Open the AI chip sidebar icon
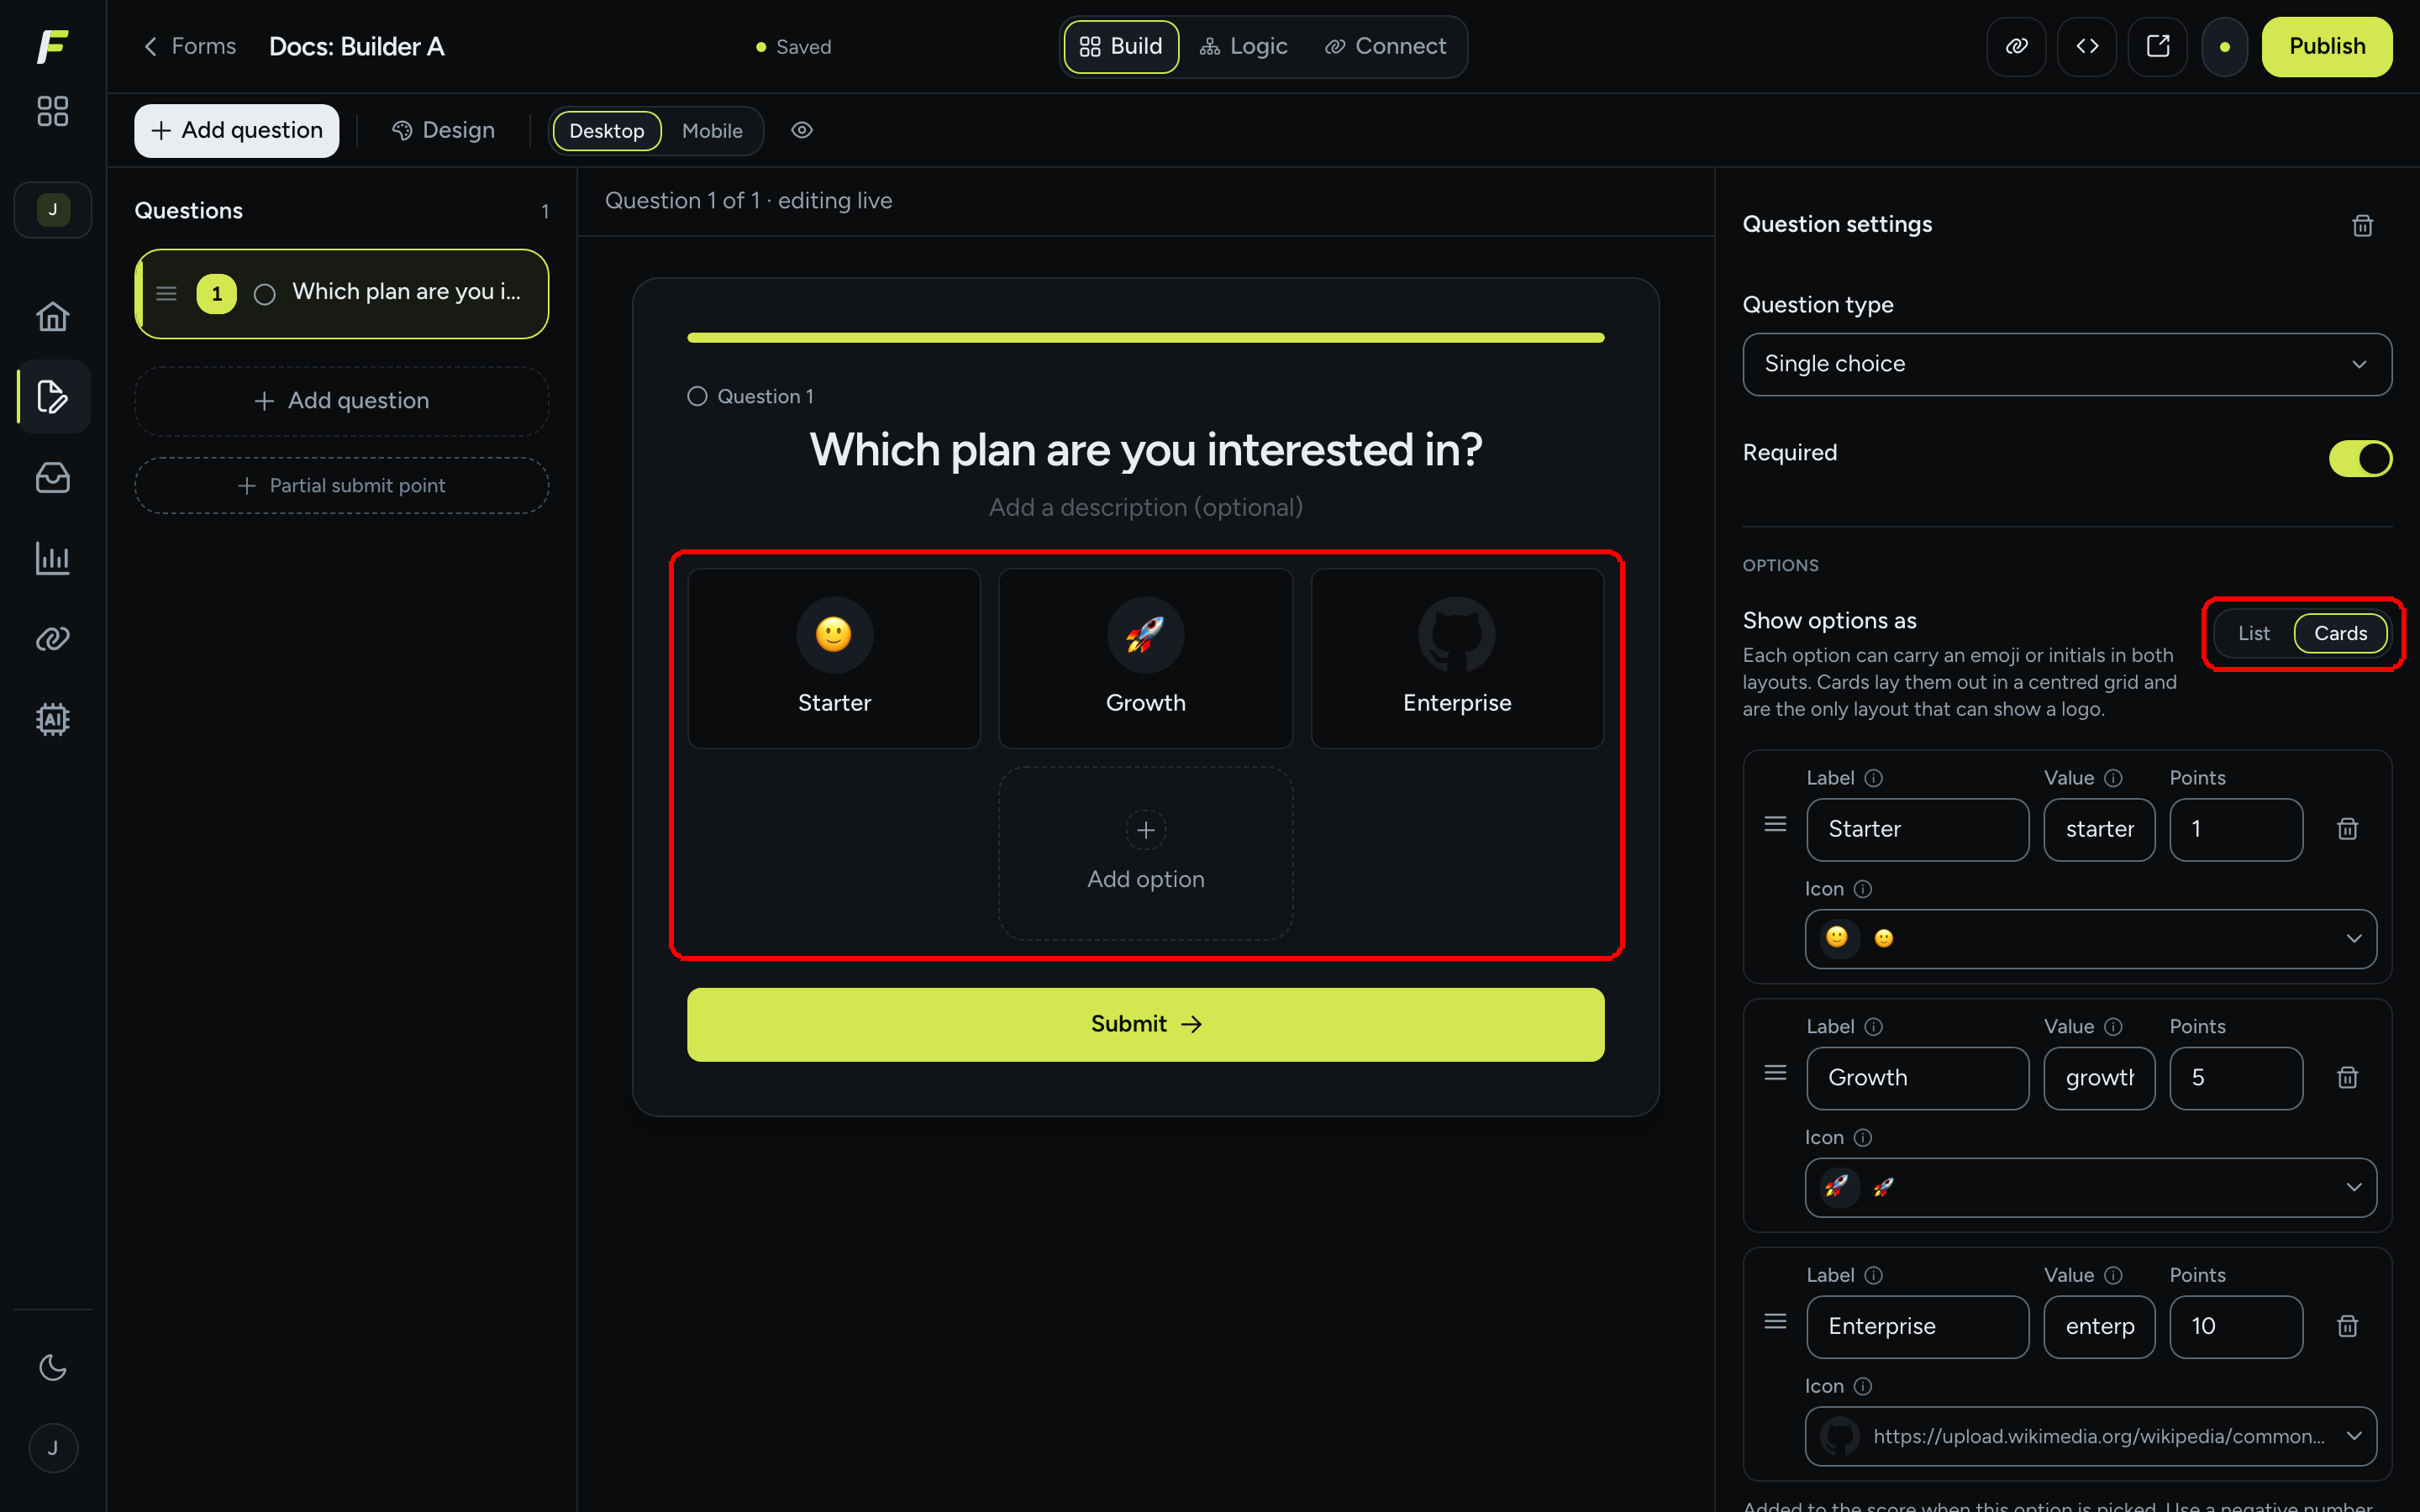 click(x=52, y=719)
